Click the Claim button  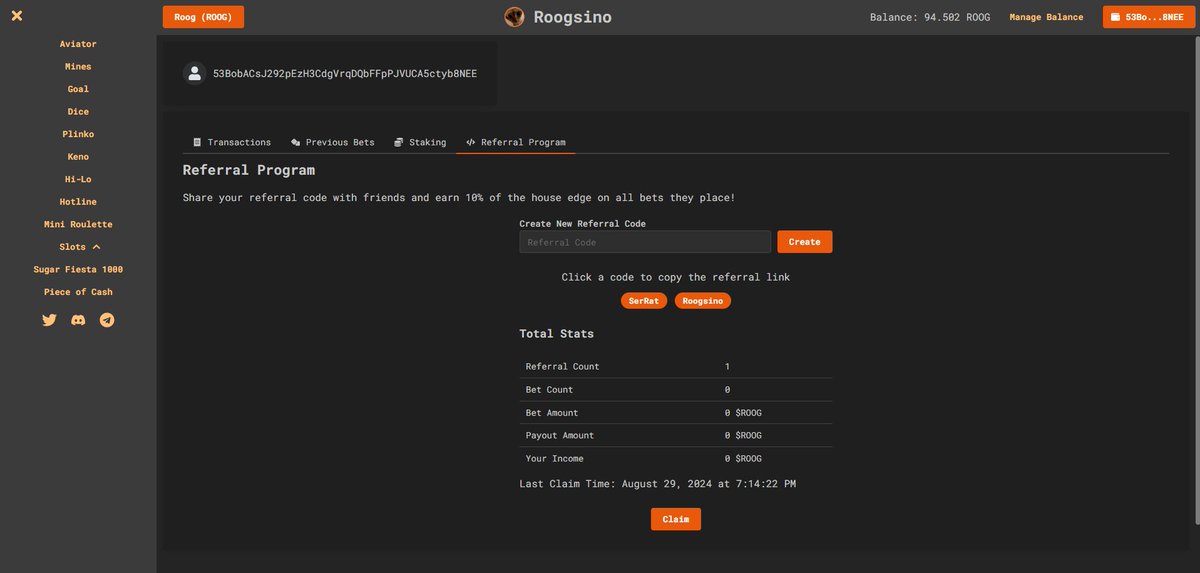click(x=676, y=519)
